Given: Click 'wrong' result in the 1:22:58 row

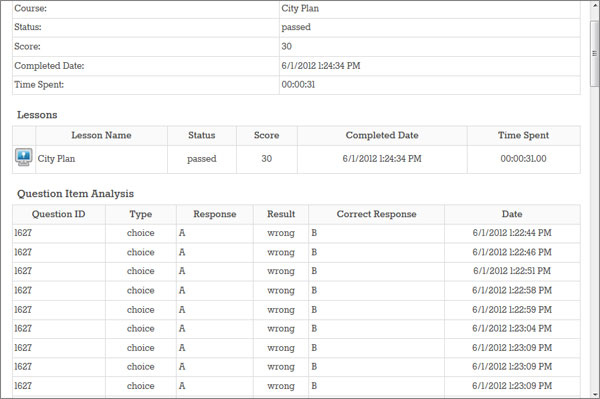Looking at the screenshot, I should 281,291.
